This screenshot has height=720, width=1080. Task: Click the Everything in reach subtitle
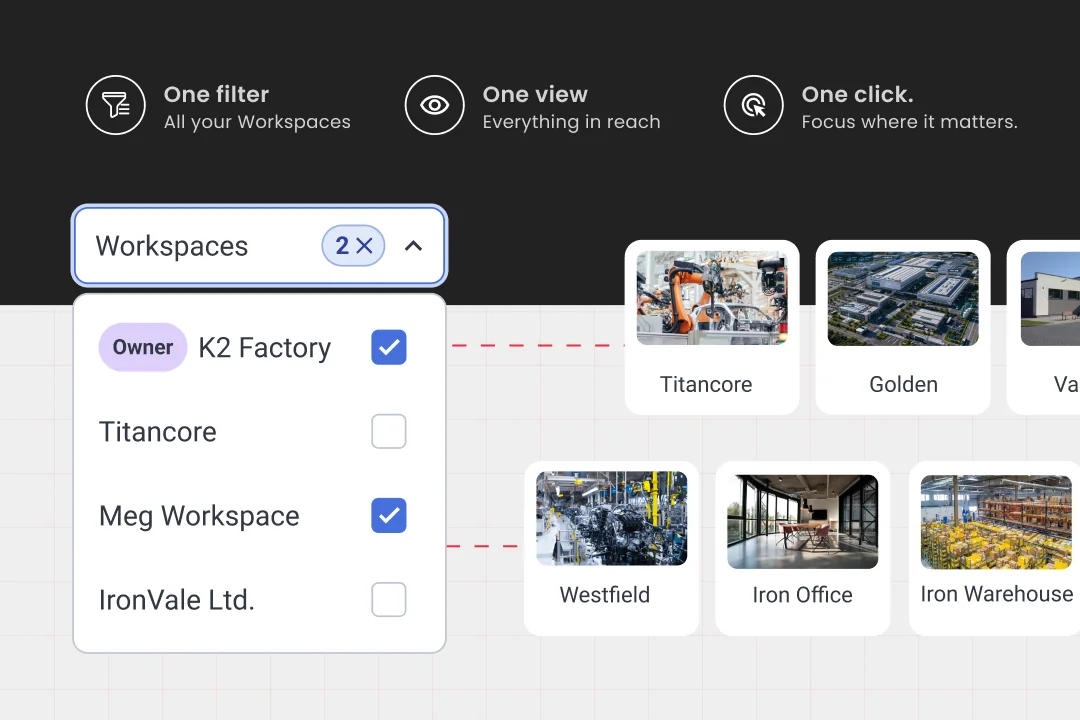[572, 122]
